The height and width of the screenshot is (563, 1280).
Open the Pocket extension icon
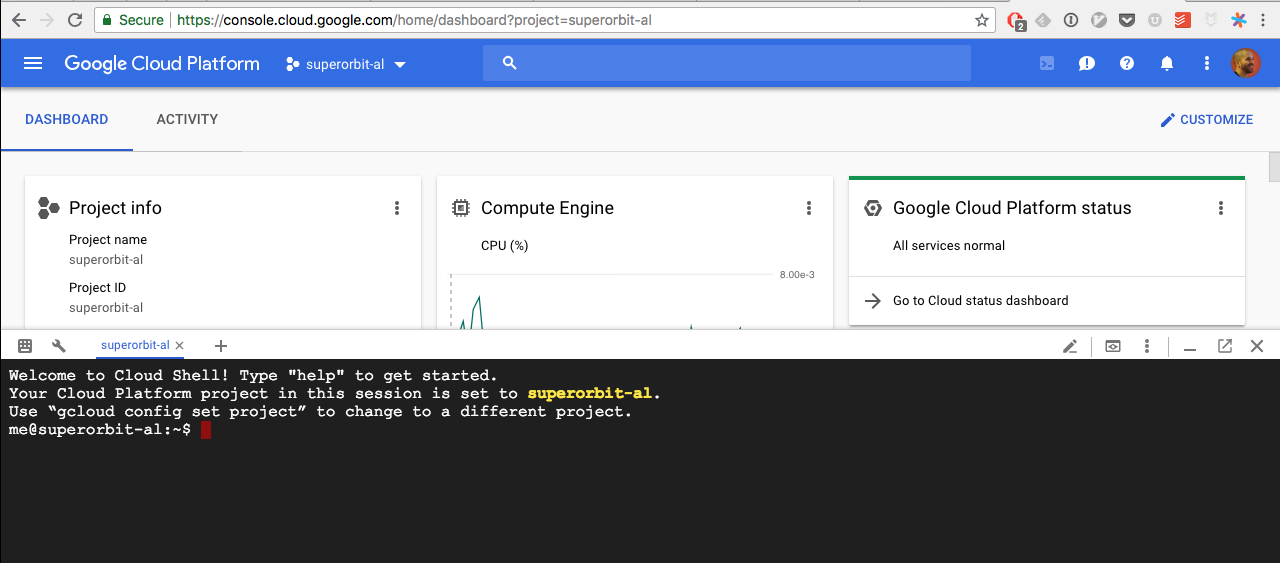[x=1127, y=19]
